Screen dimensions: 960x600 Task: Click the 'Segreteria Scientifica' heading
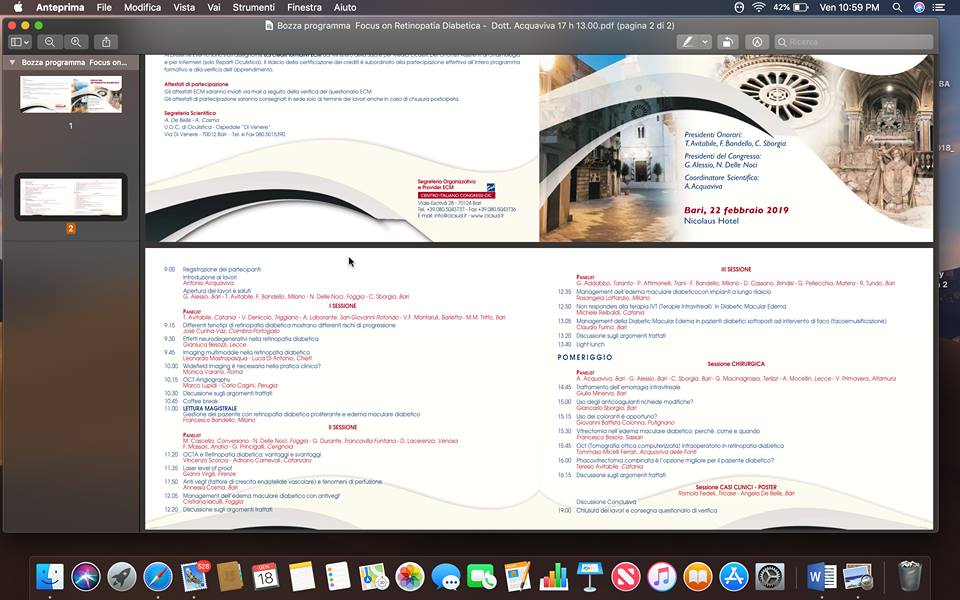pyautogui.click(x=190, y=113)
